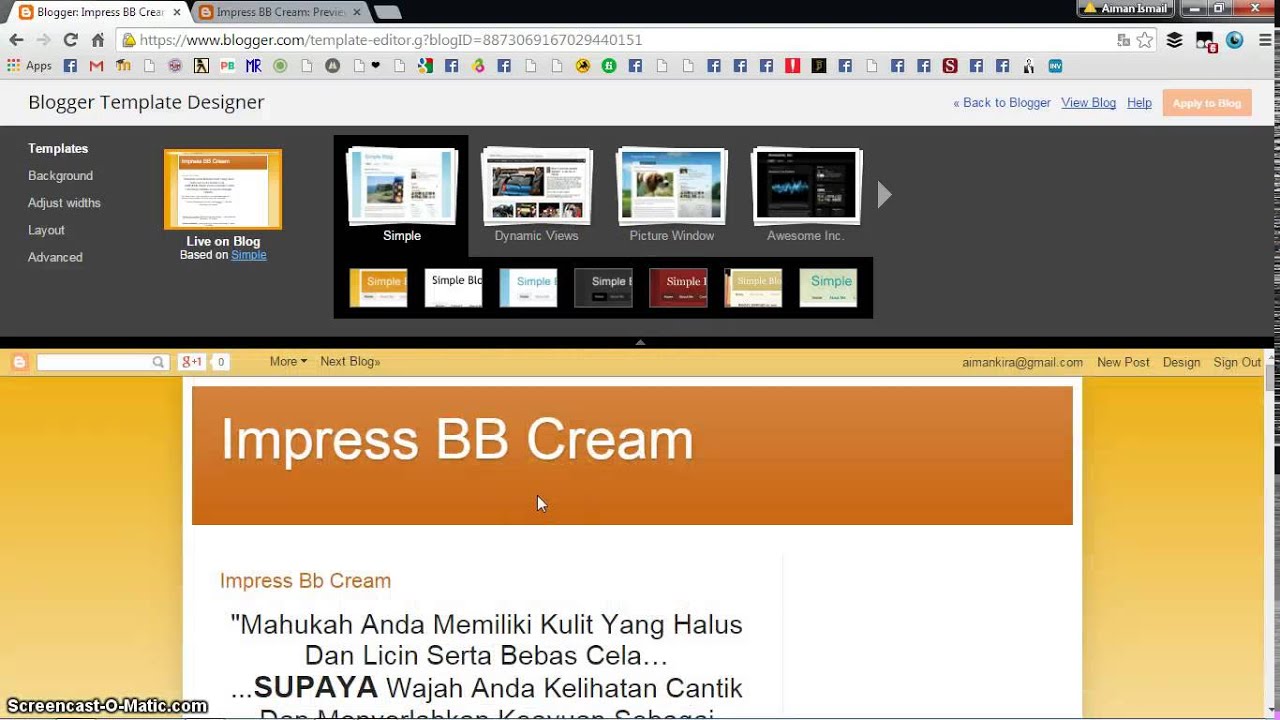Screen dimensions: 1280x720
Task: Switch to the Impress BB Cream: Preview tab
Action: coord(281,12)
